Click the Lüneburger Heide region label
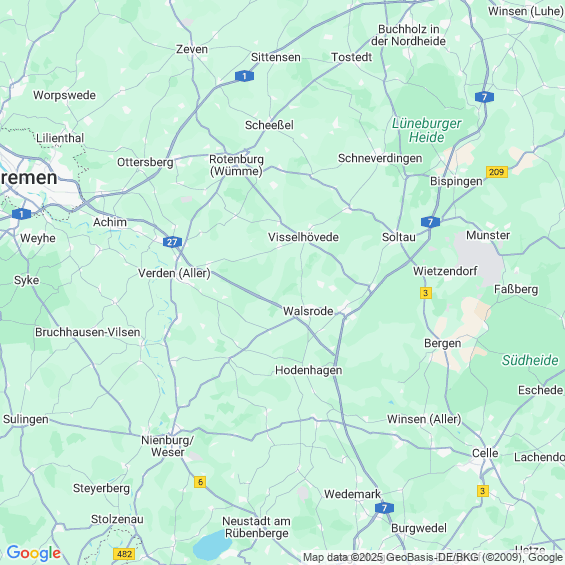Image resolution: width=565 pixels, height=565 pixels. 427,130
